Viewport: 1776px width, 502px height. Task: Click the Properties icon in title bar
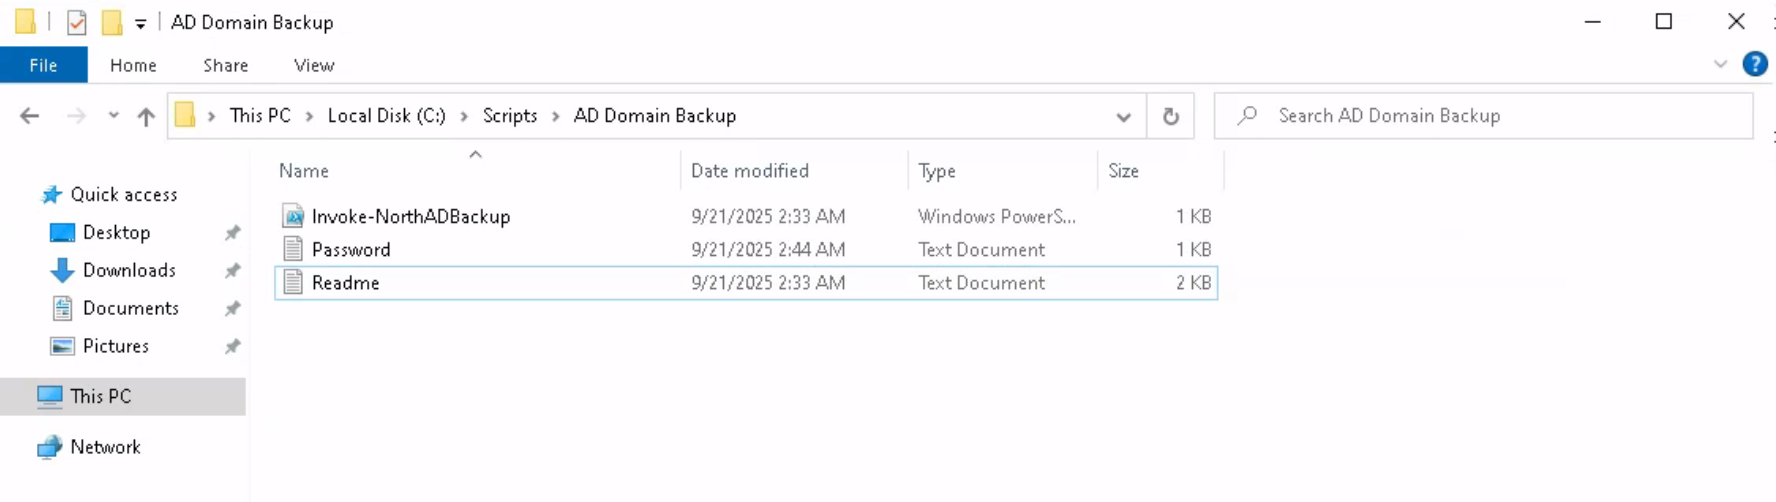click(x=76, y=22)
